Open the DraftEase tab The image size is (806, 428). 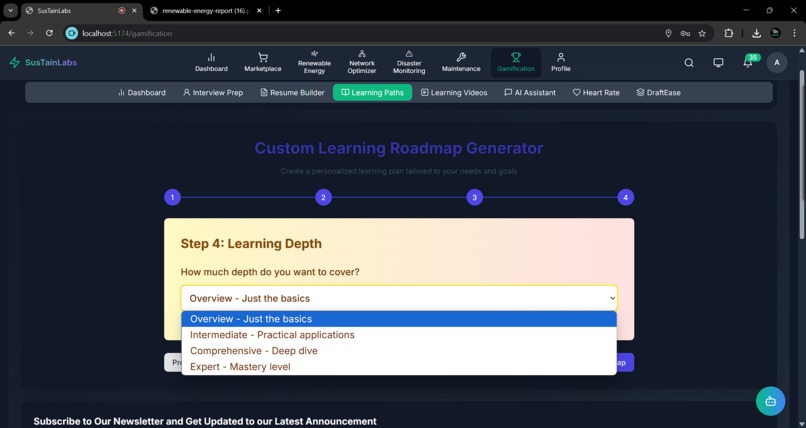coord(658,92)
